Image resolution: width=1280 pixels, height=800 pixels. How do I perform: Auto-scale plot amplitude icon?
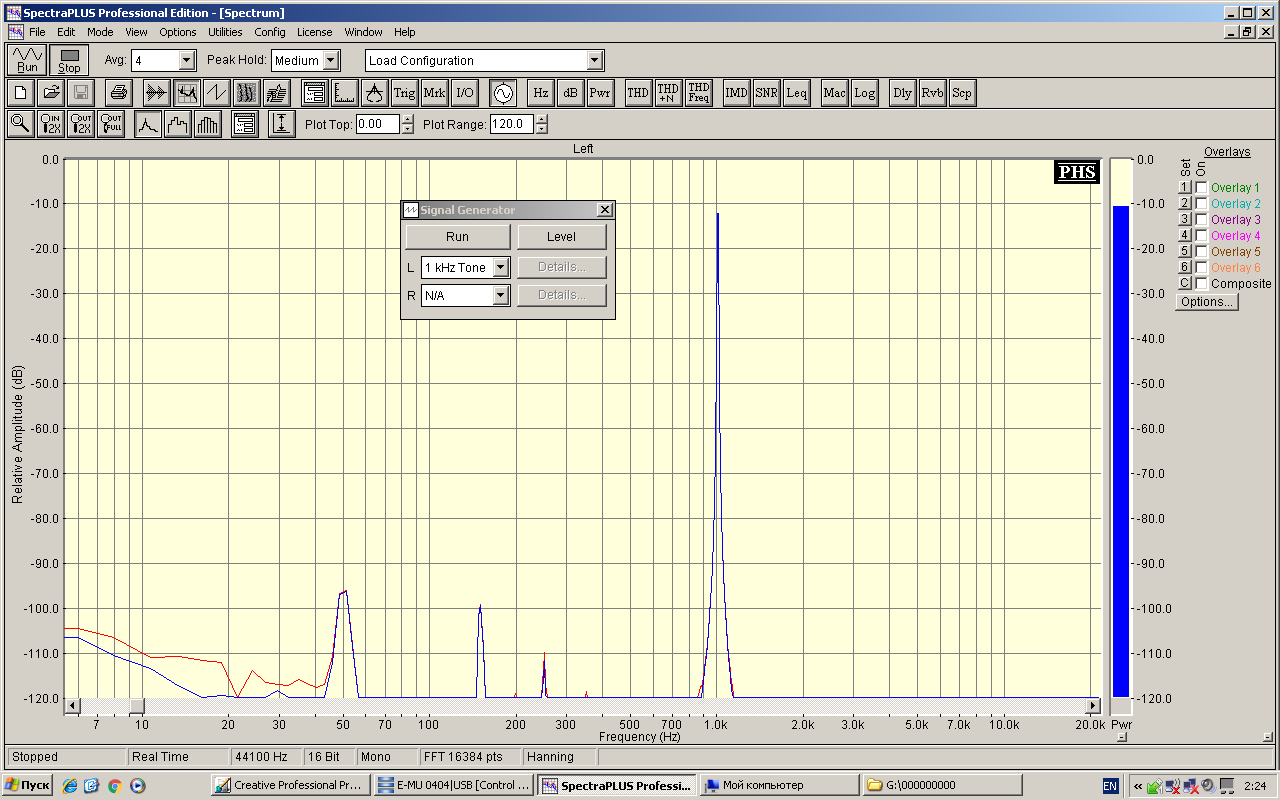[282, 124]
